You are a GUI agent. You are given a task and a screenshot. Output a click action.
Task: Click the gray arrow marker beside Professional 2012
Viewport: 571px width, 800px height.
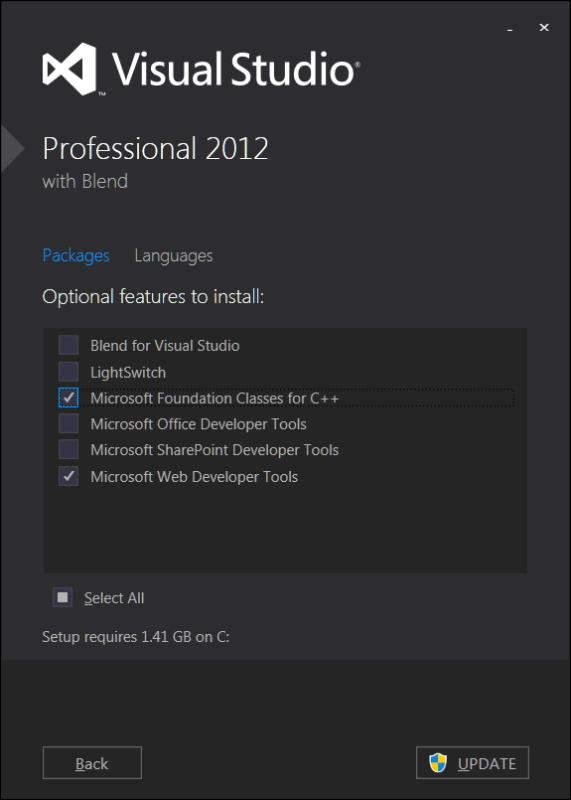[13, 148]
